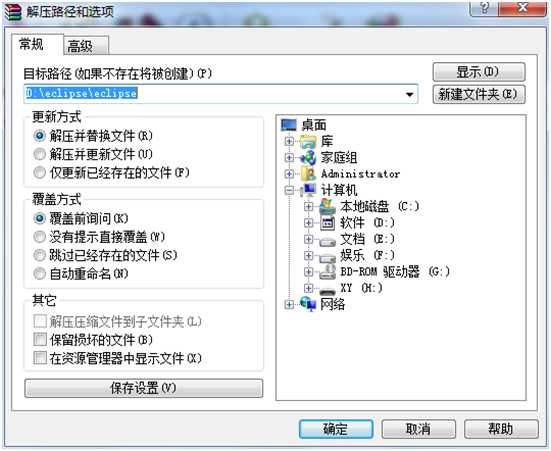This screenshot has height=451, width=551.
Task: Open the target path dropdown arrow
Action: tap(409, 94)
